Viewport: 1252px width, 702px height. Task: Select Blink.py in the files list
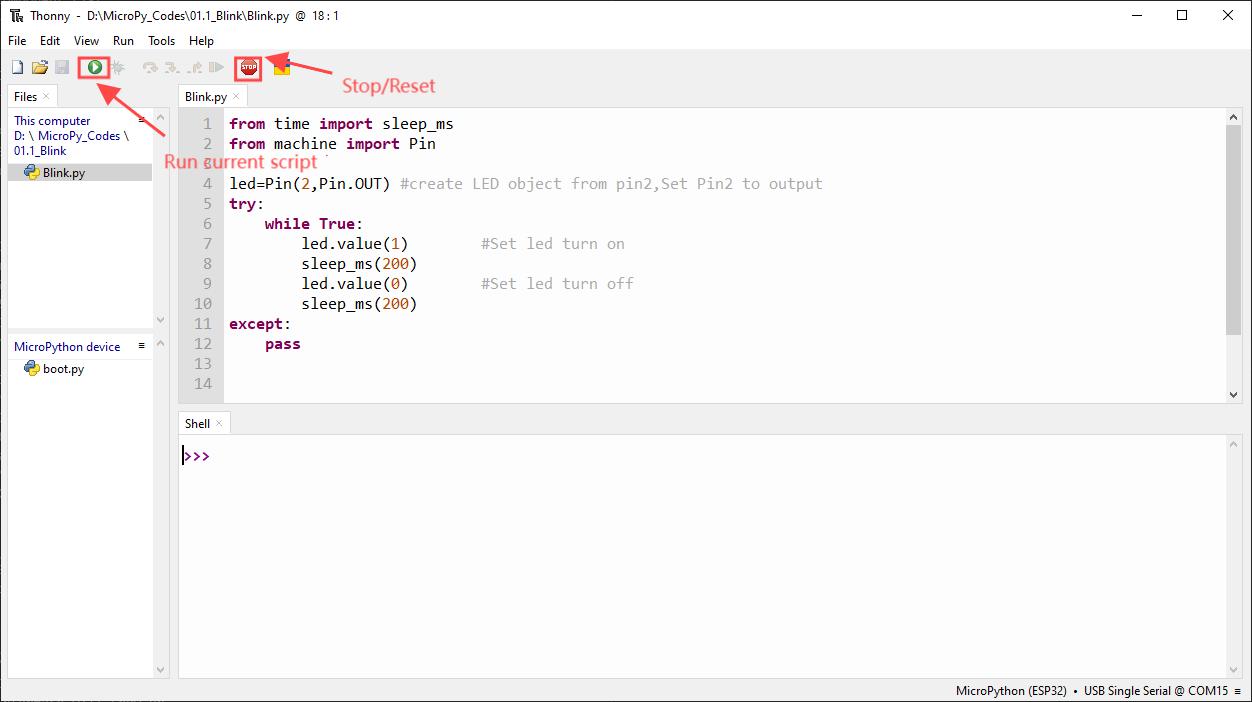click(63, 172)
